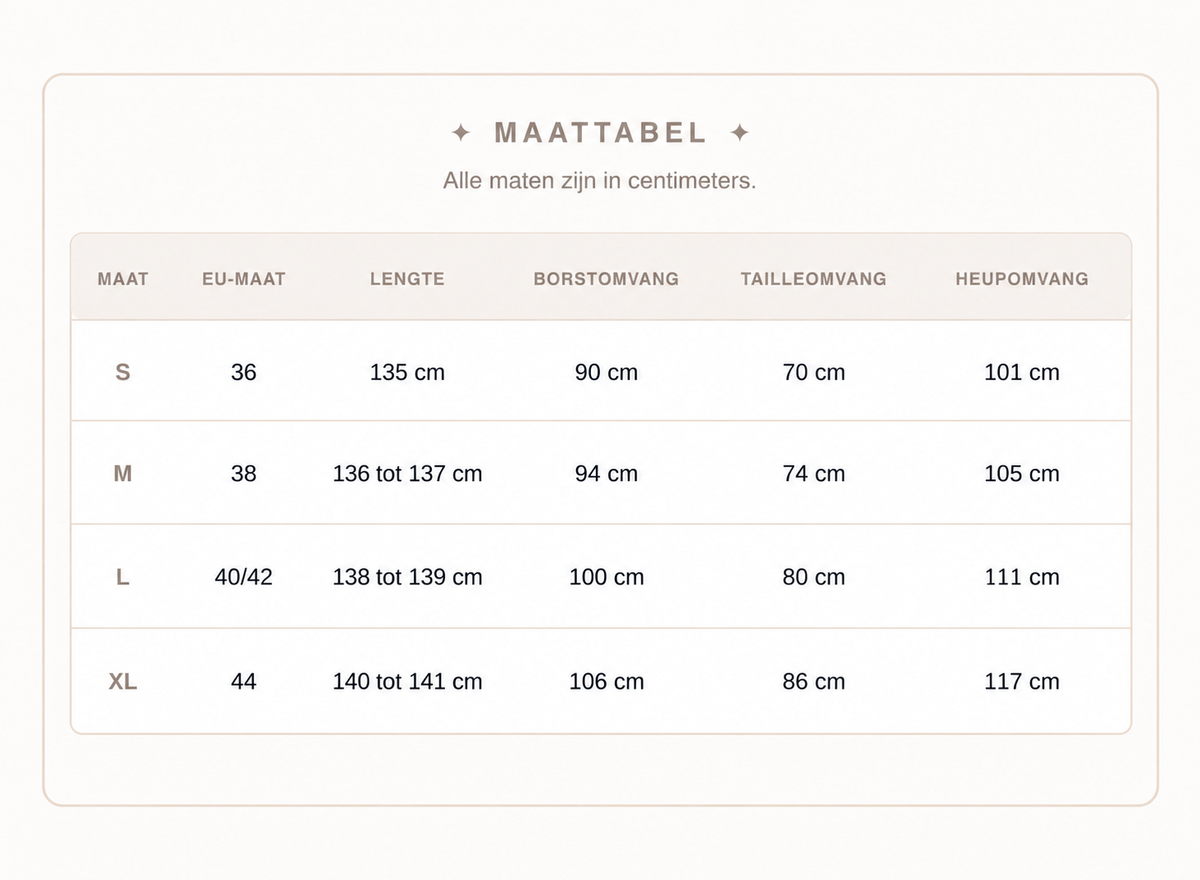
Task: Select the "74 cm" waist cell
Action: 814,474
